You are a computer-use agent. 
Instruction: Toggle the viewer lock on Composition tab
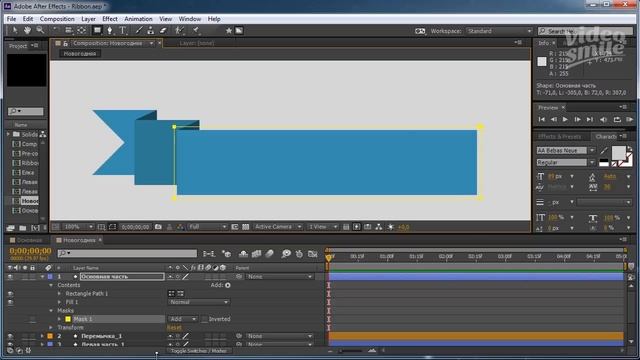[x=65, y=43]
